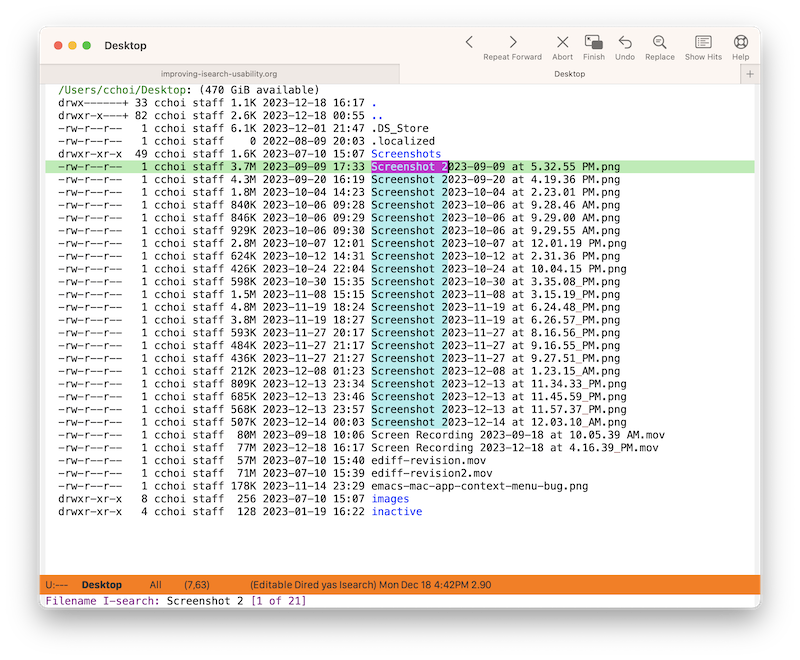This screenshot has width=800, height=660.
Task: Click Screenshot 2023-11-19 at 6.26.57 PM.png
Action: pyautogui.click(x=495, y=320)
